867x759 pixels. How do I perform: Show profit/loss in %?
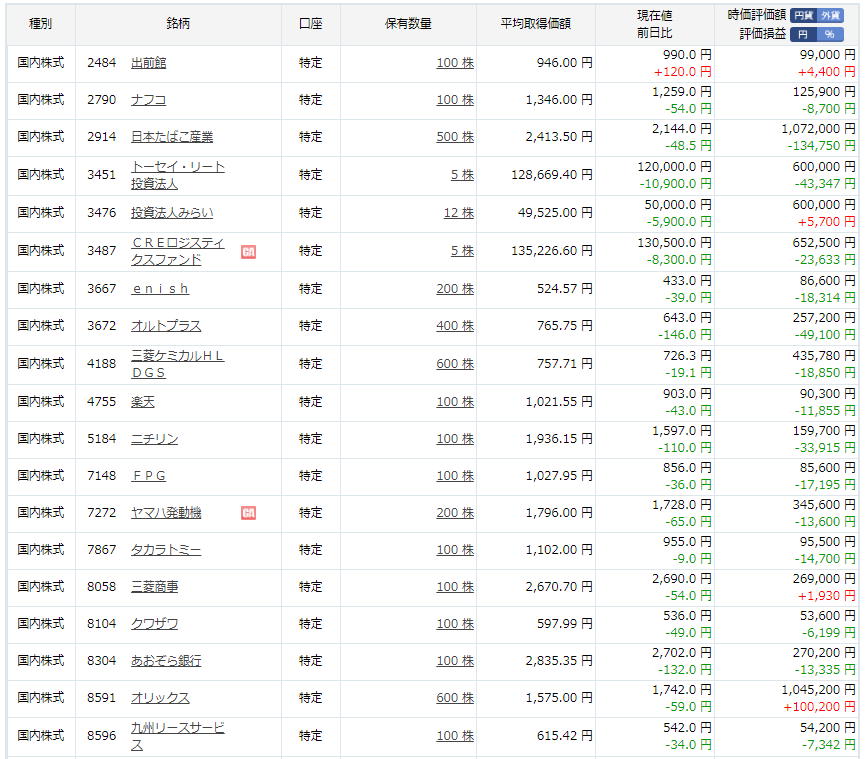click(830, 34)
